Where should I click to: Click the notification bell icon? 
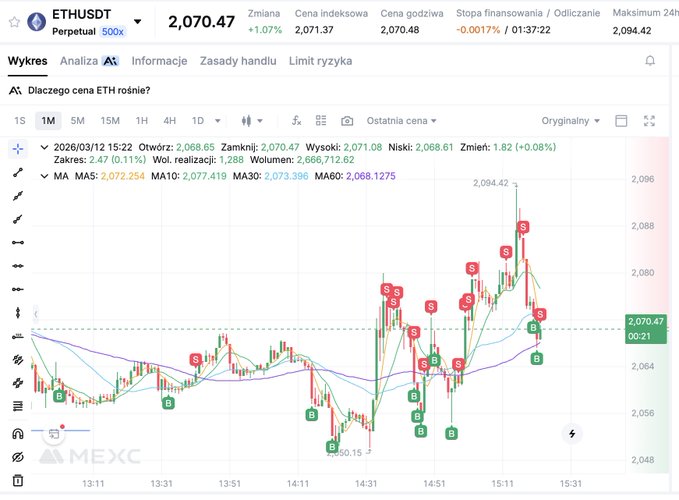pos(651,61)
